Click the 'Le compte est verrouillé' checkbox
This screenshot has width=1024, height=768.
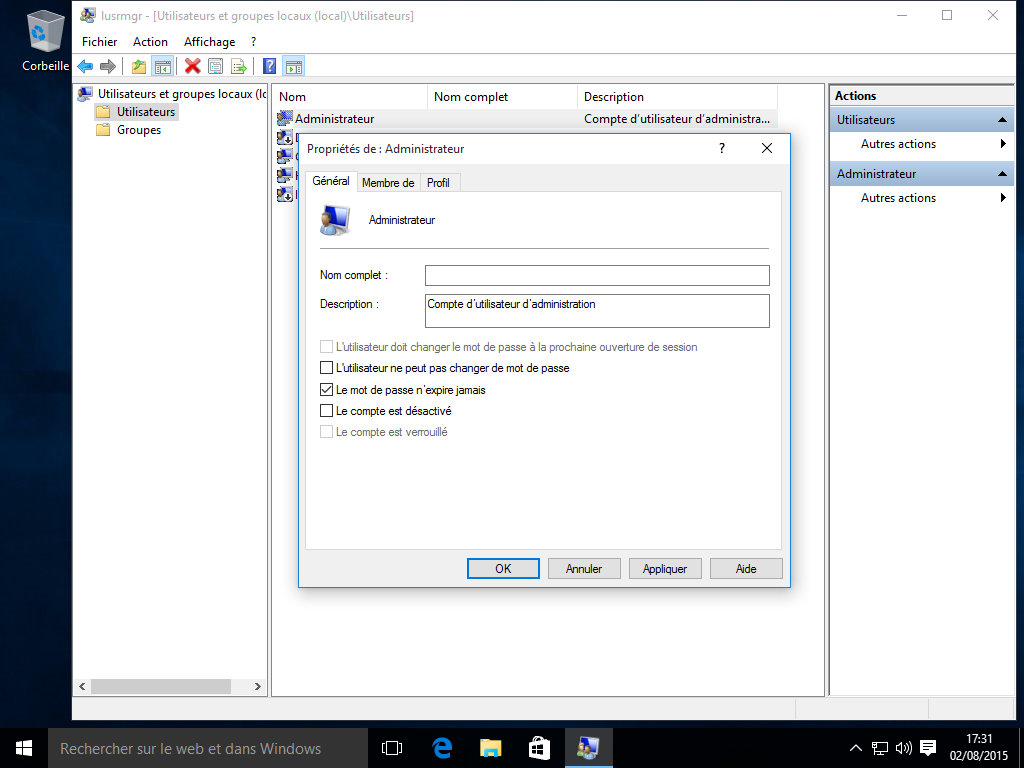point(327,432)
